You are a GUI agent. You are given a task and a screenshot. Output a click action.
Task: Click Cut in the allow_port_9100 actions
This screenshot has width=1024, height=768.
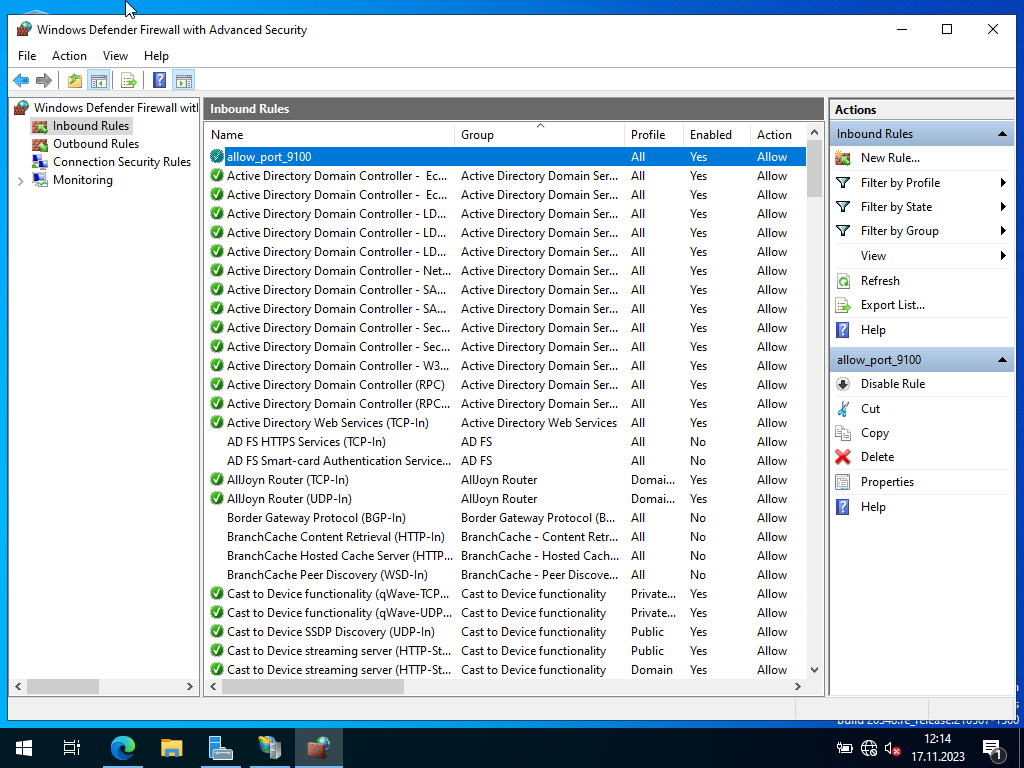[x=870, y=409]
